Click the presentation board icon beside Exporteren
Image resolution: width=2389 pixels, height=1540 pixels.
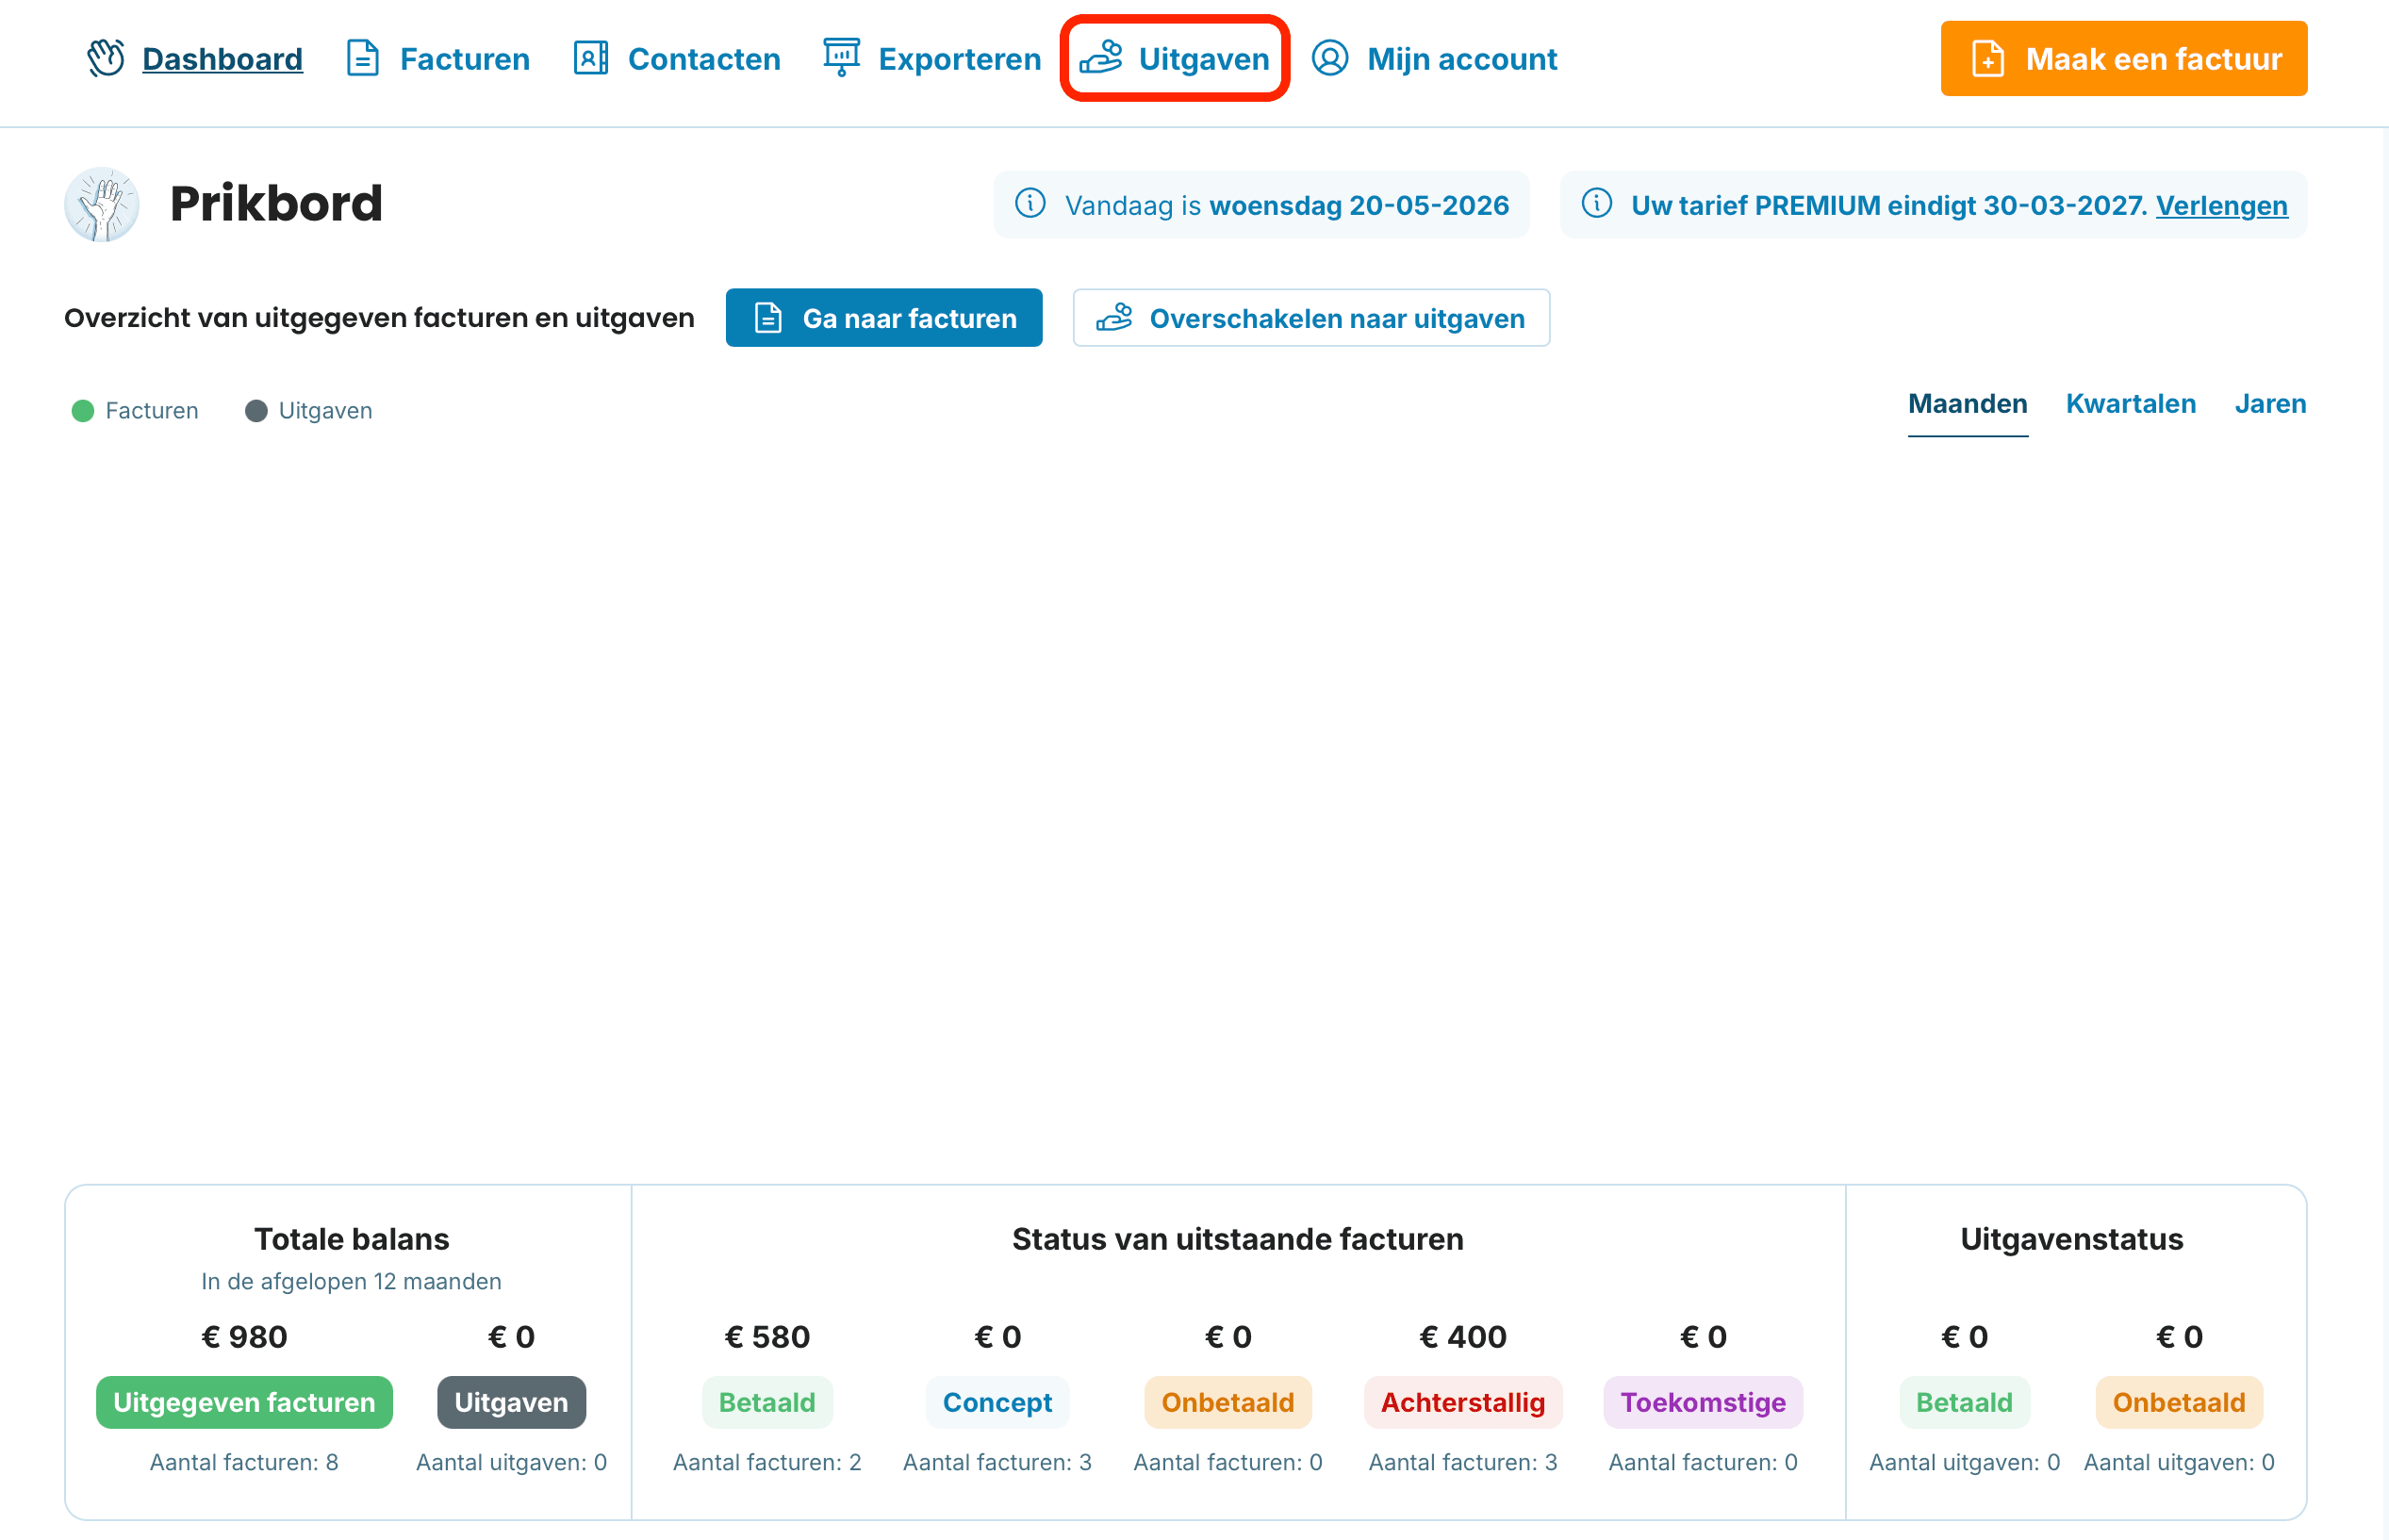[x=841, y=58]
